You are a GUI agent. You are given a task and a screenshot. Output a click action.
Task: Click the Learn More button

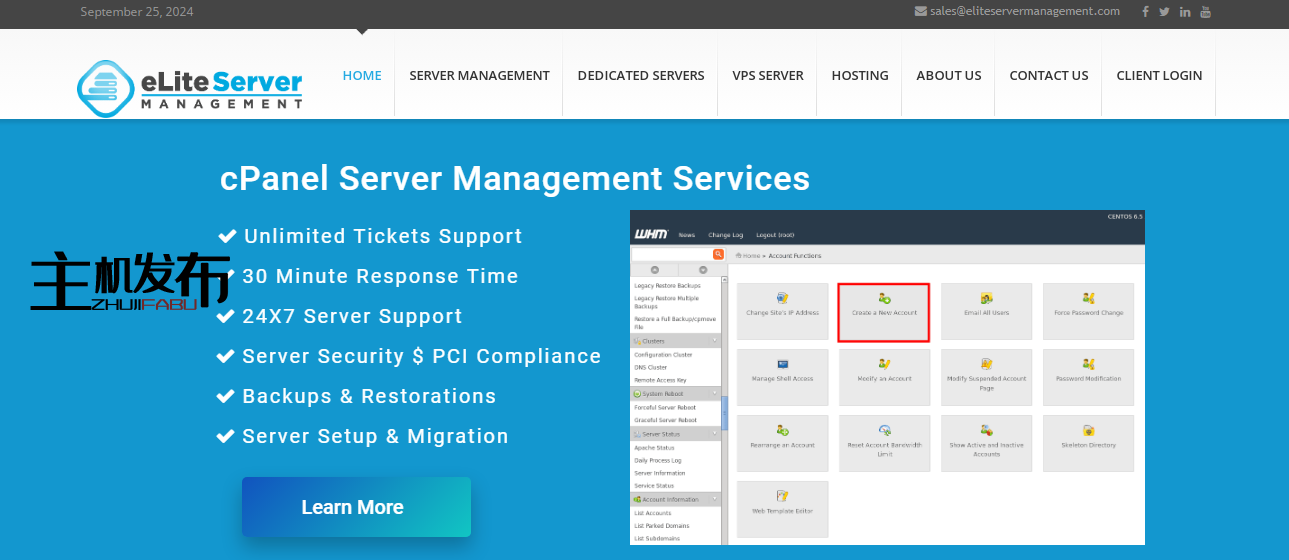click(356, 507)
